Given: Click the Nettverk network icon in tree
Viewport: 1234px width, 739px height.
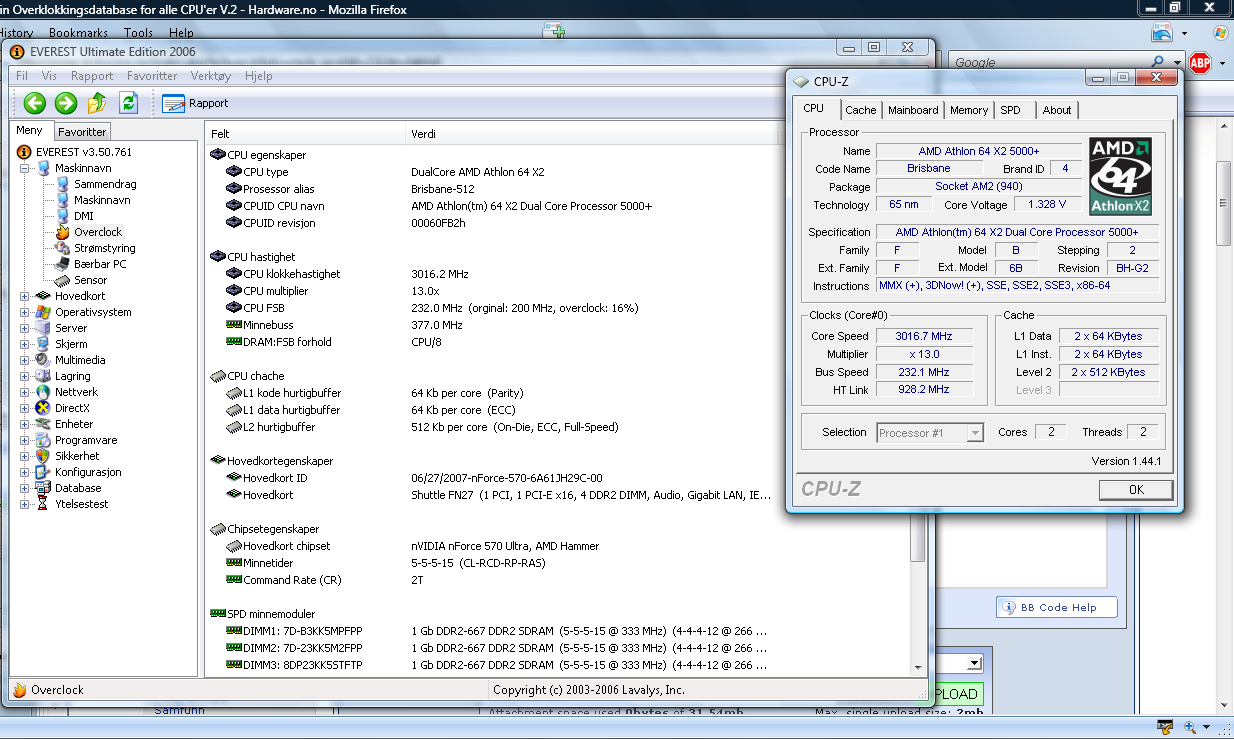Looking at the screenshot, I should pyautogui.click(x=44, y=392).
